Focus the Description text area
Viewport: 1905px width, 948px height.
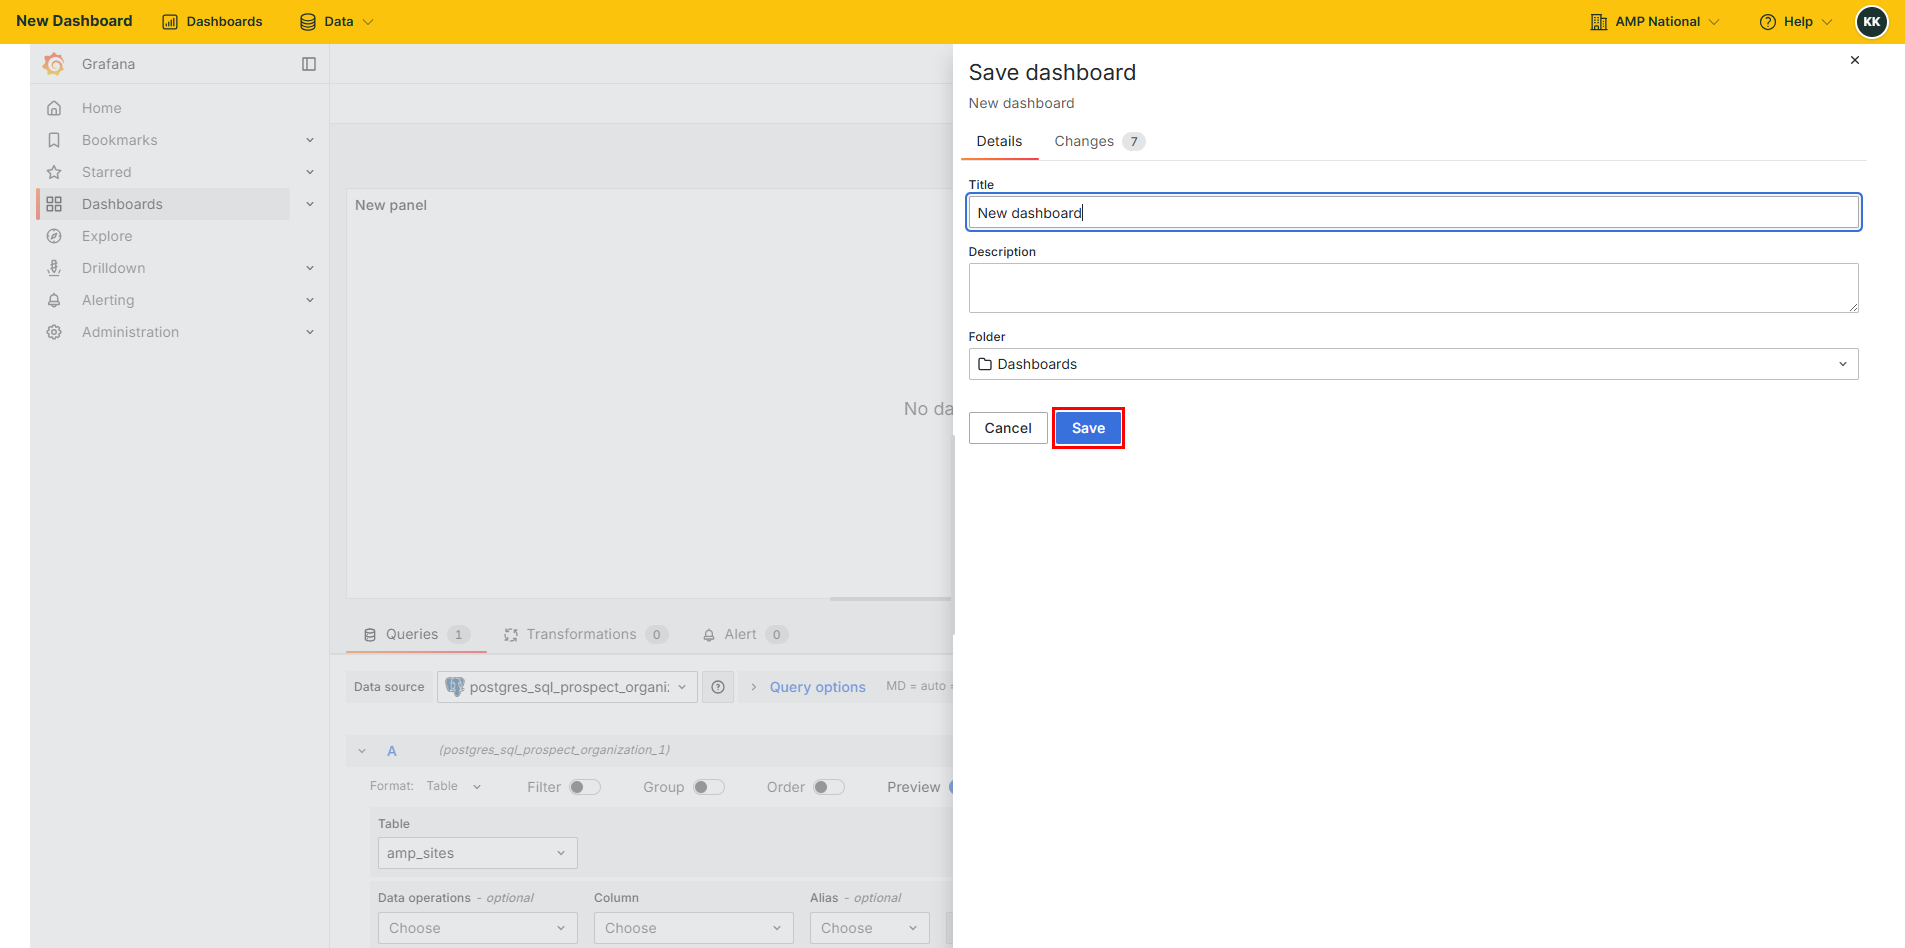point(1413,288)
